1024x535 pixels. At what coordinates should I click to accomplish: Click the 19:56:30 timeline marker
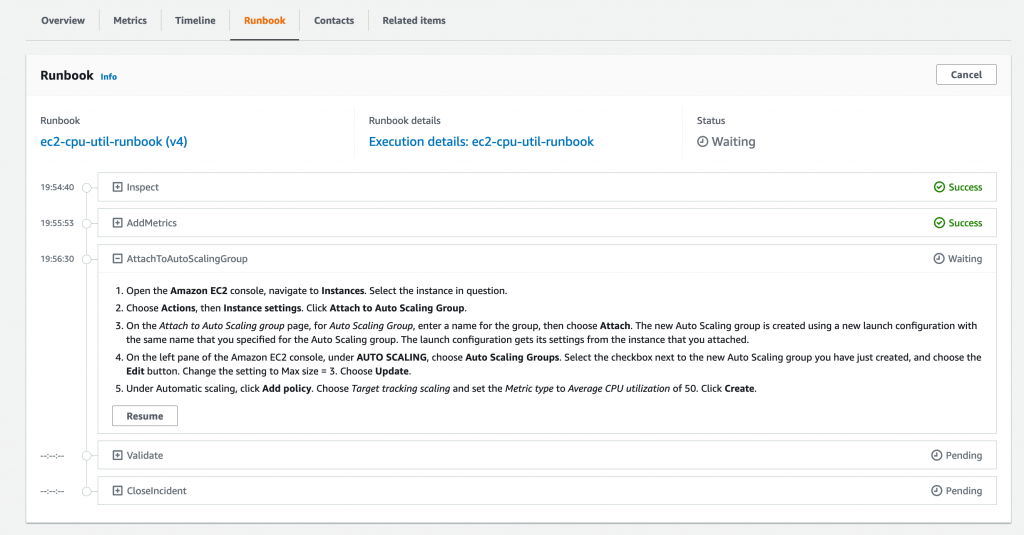(x=86, y=259)
